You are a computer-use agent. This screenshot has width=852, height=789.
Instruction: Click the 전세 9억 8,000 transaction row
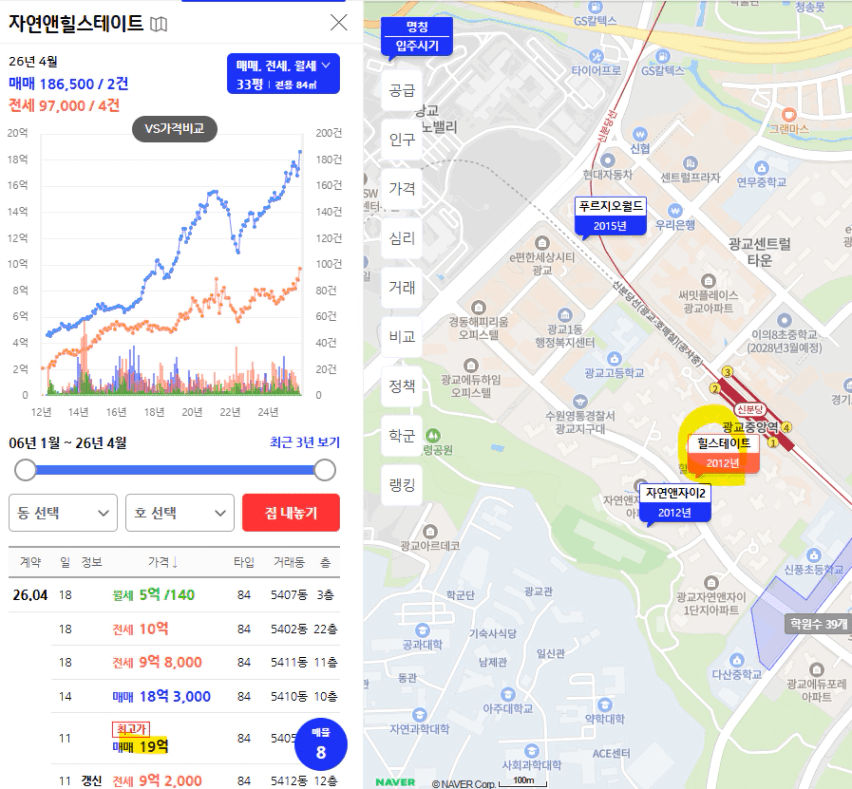tap(196, 662)
